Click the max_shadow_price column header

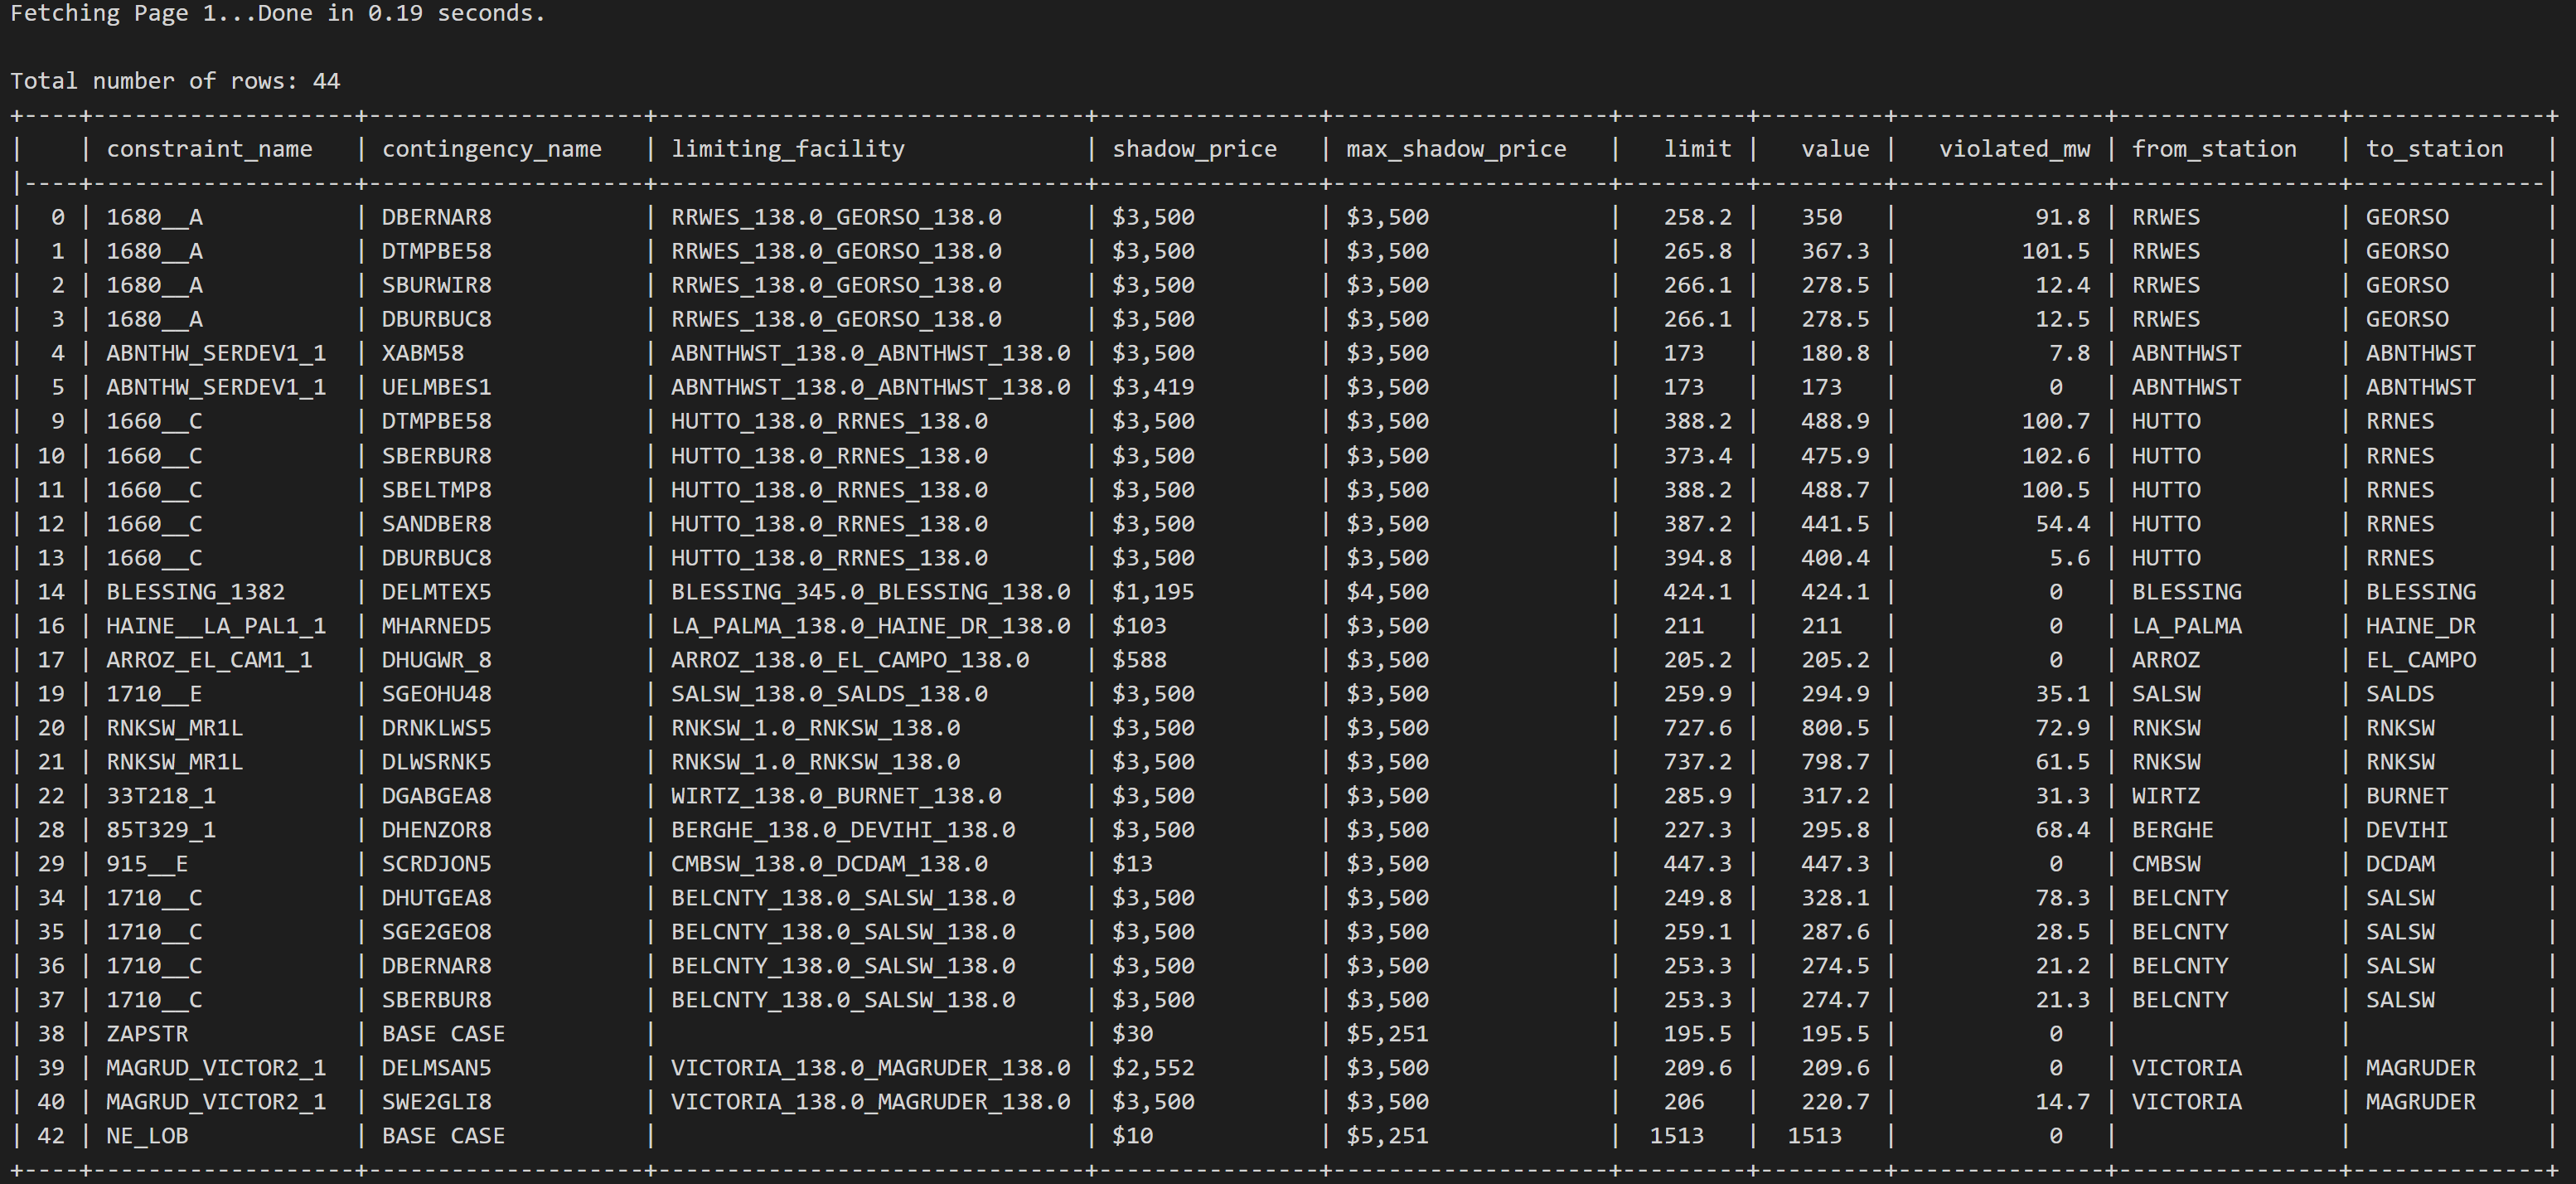tap(1455, 149)
